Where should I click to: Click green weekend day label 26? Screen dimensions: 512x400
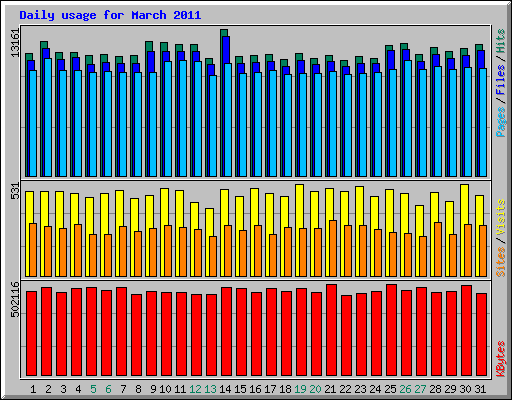[x=405, y=389]
